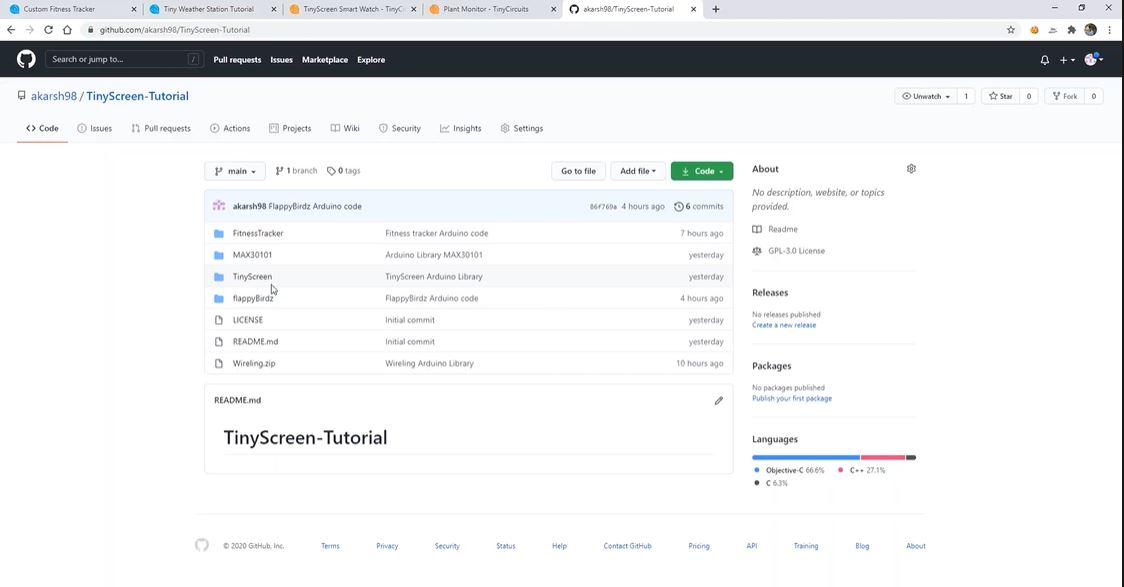Click the flappyBirdz folder icon
The height and width of the screenshot is (587, 1124).
[219, 298]
